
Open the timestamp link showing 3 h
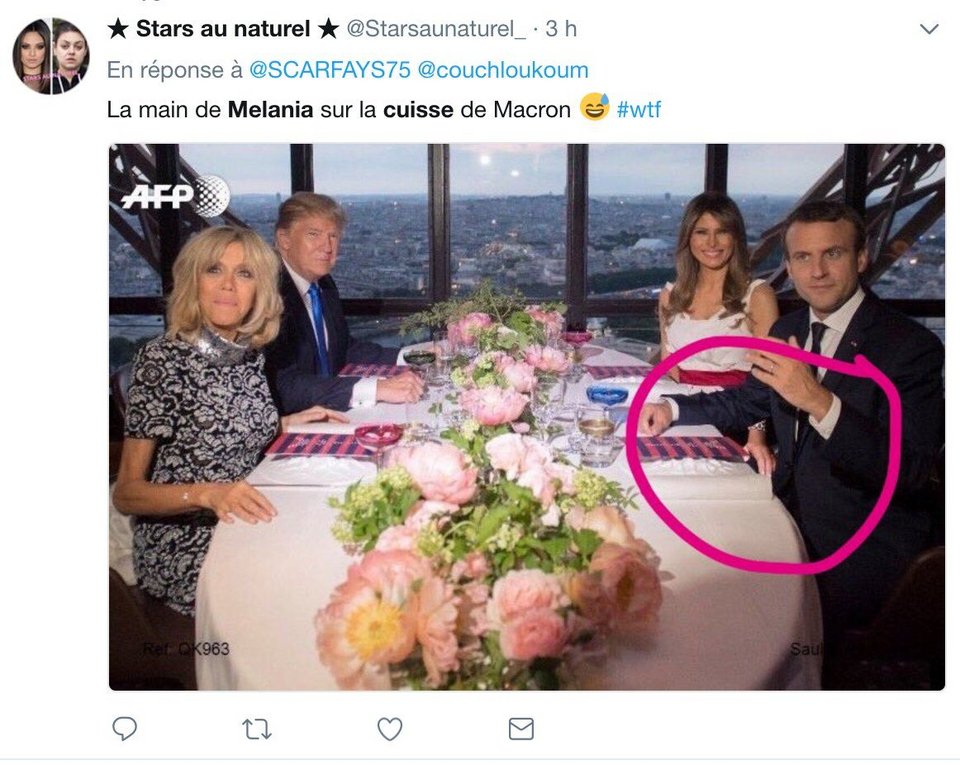click(558, 28)
